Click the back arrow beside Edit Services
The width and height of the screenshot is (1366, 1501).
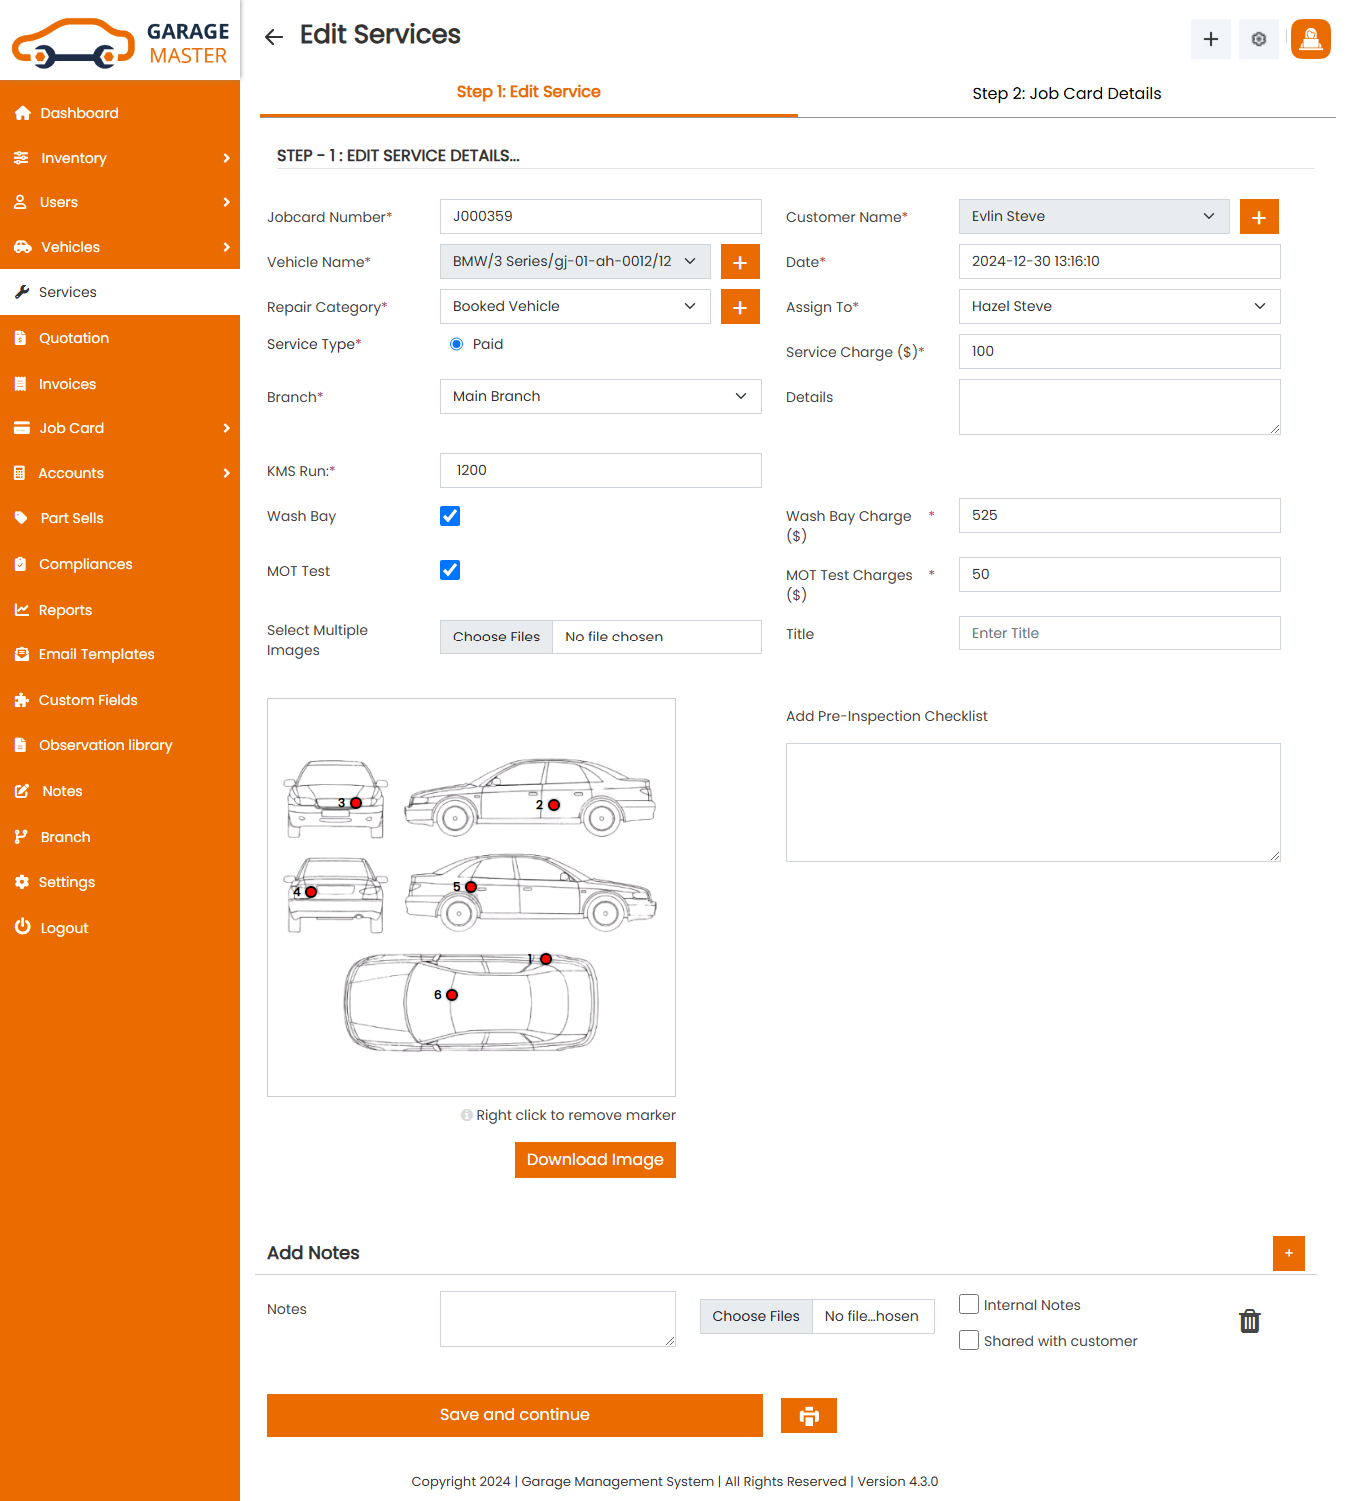pyautogui.click(x=274, y=37)
